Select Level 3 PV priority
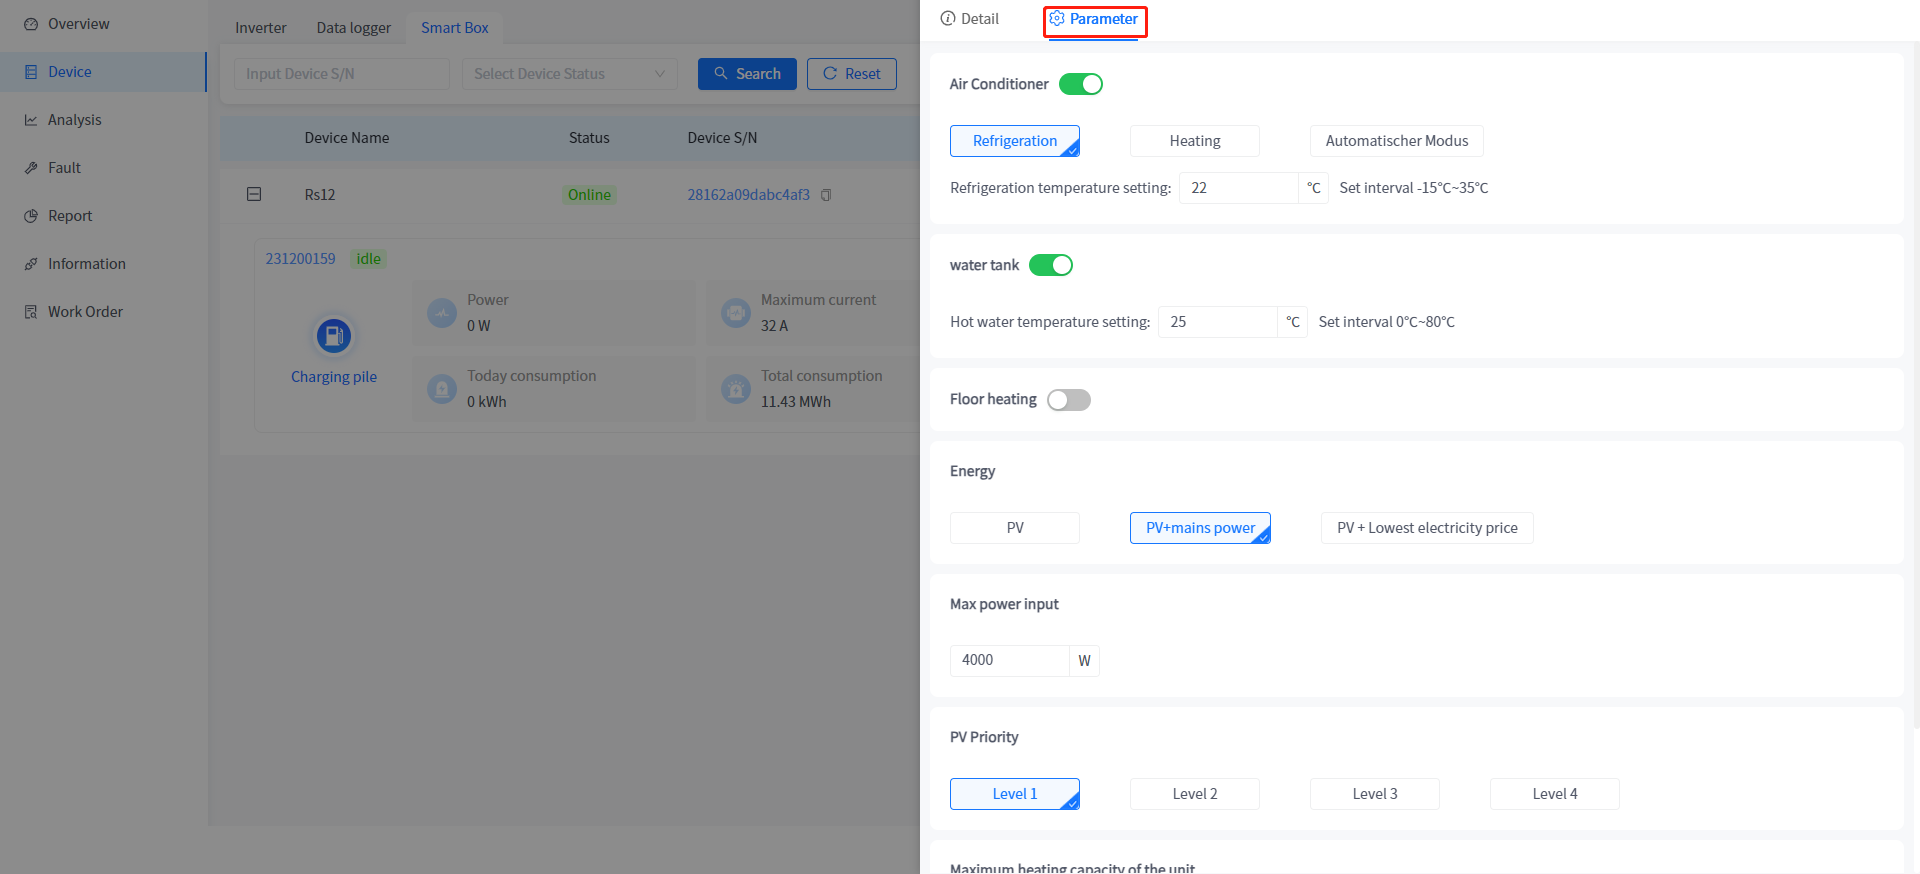This screenshot has height=874, width=1920. (x=1374, y=794)
